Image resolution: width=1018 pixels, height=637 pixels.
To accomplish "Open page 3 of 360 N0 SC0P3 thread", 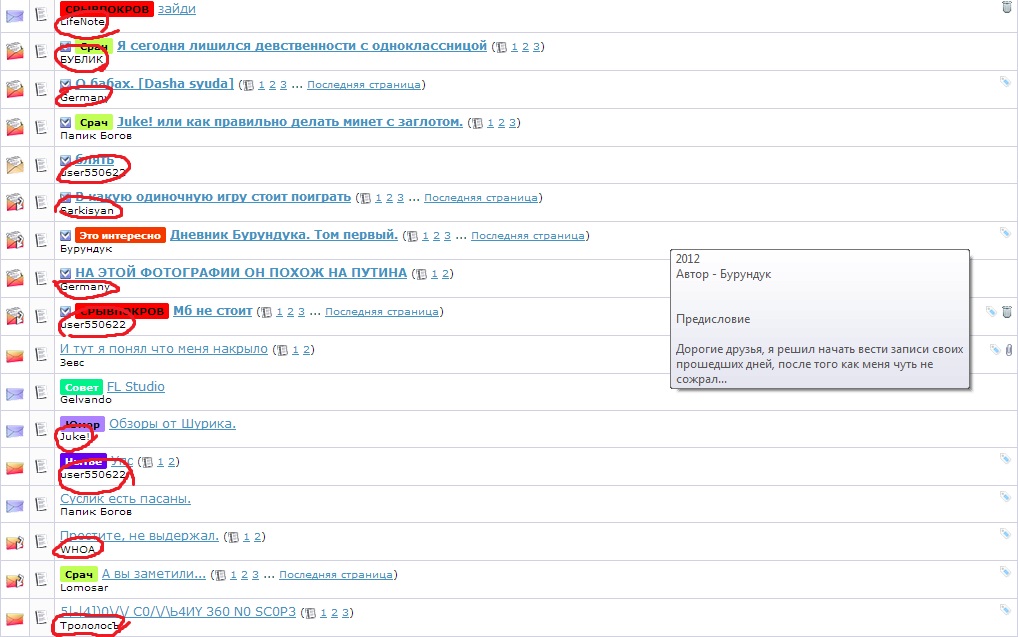I will coord(346,612).
